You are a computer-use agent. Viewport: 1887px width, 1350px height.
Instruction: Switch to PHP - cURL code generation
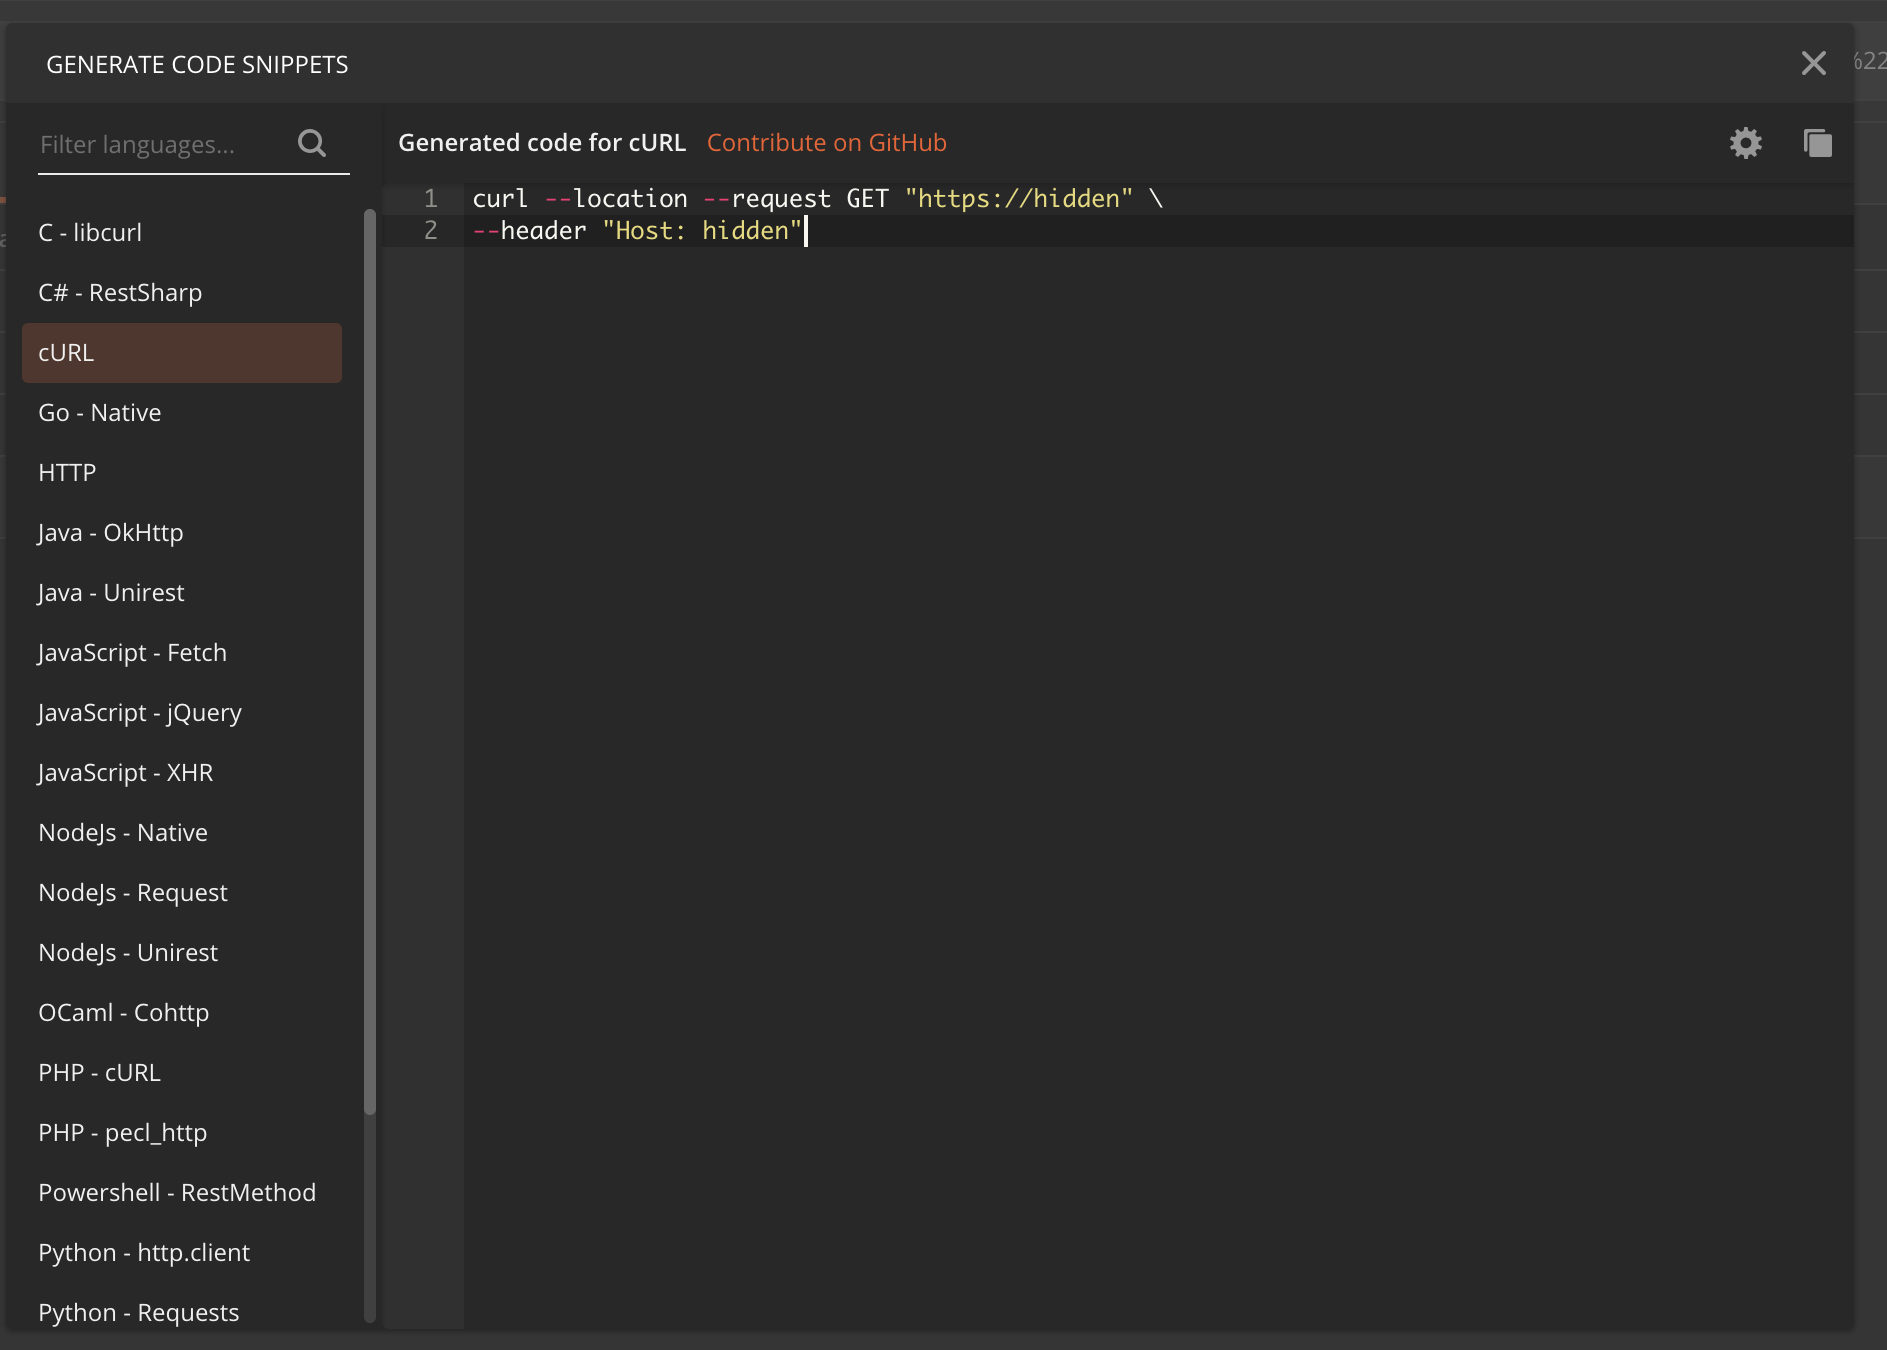[x=99, y=1072]
